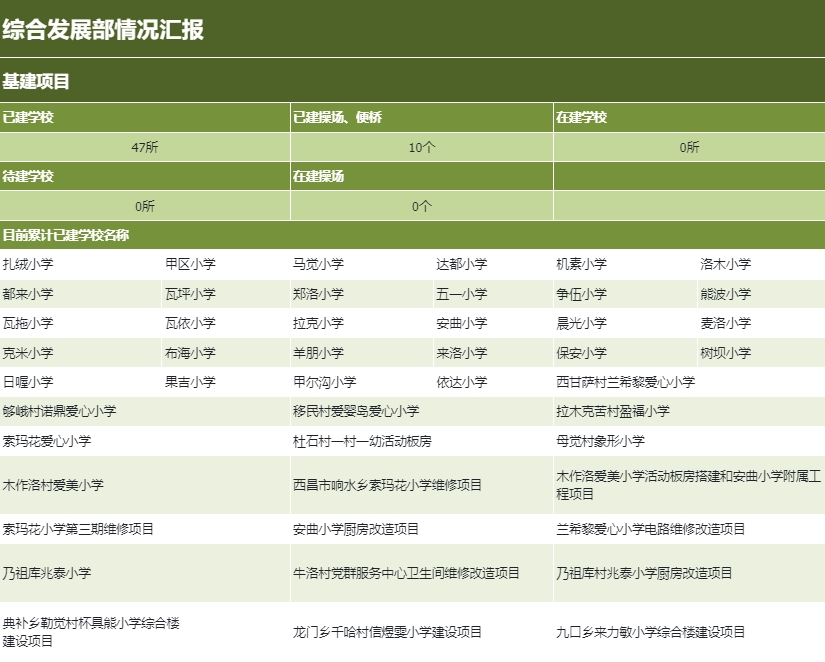Viewport: 825px width, 662px height.
Task: Click the 10个 value cell
Action: click(421, 147)
